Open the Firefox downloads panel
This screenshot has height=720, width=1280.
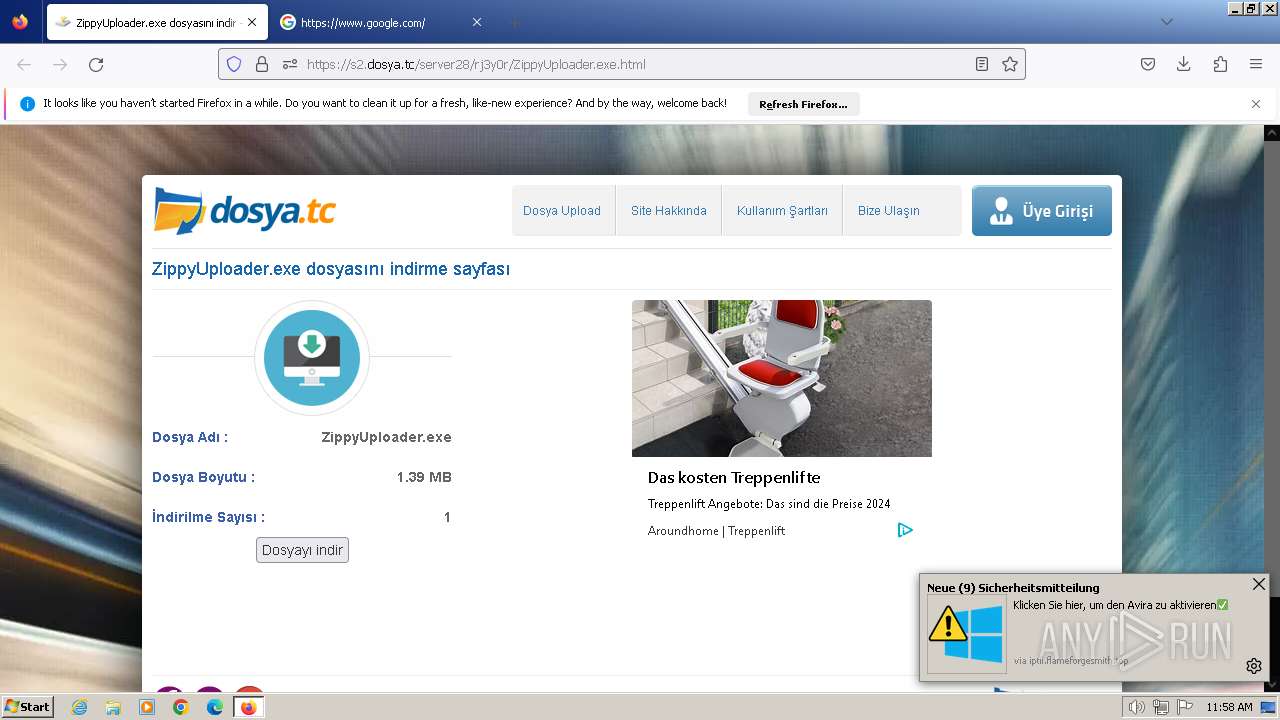(x=1184, y=64)
